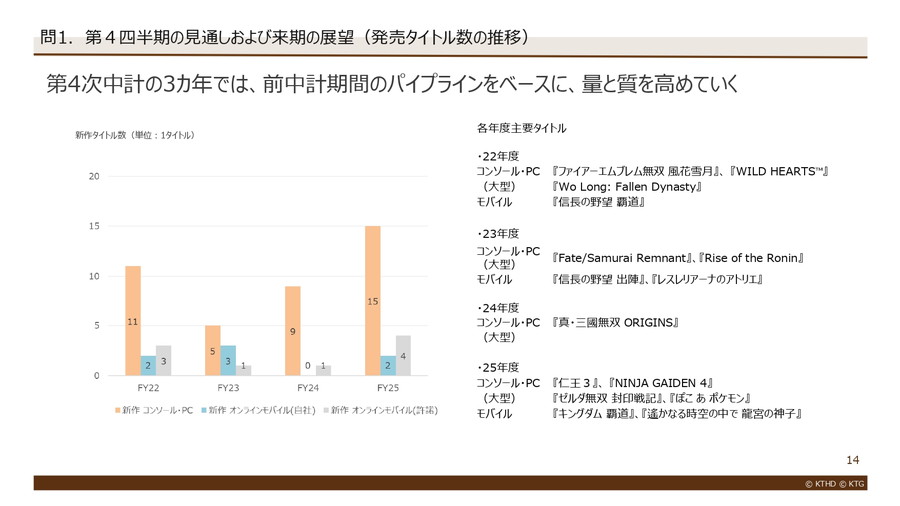Select the ・22年度 section heading

pyautogui.click(x=498, y=157)
